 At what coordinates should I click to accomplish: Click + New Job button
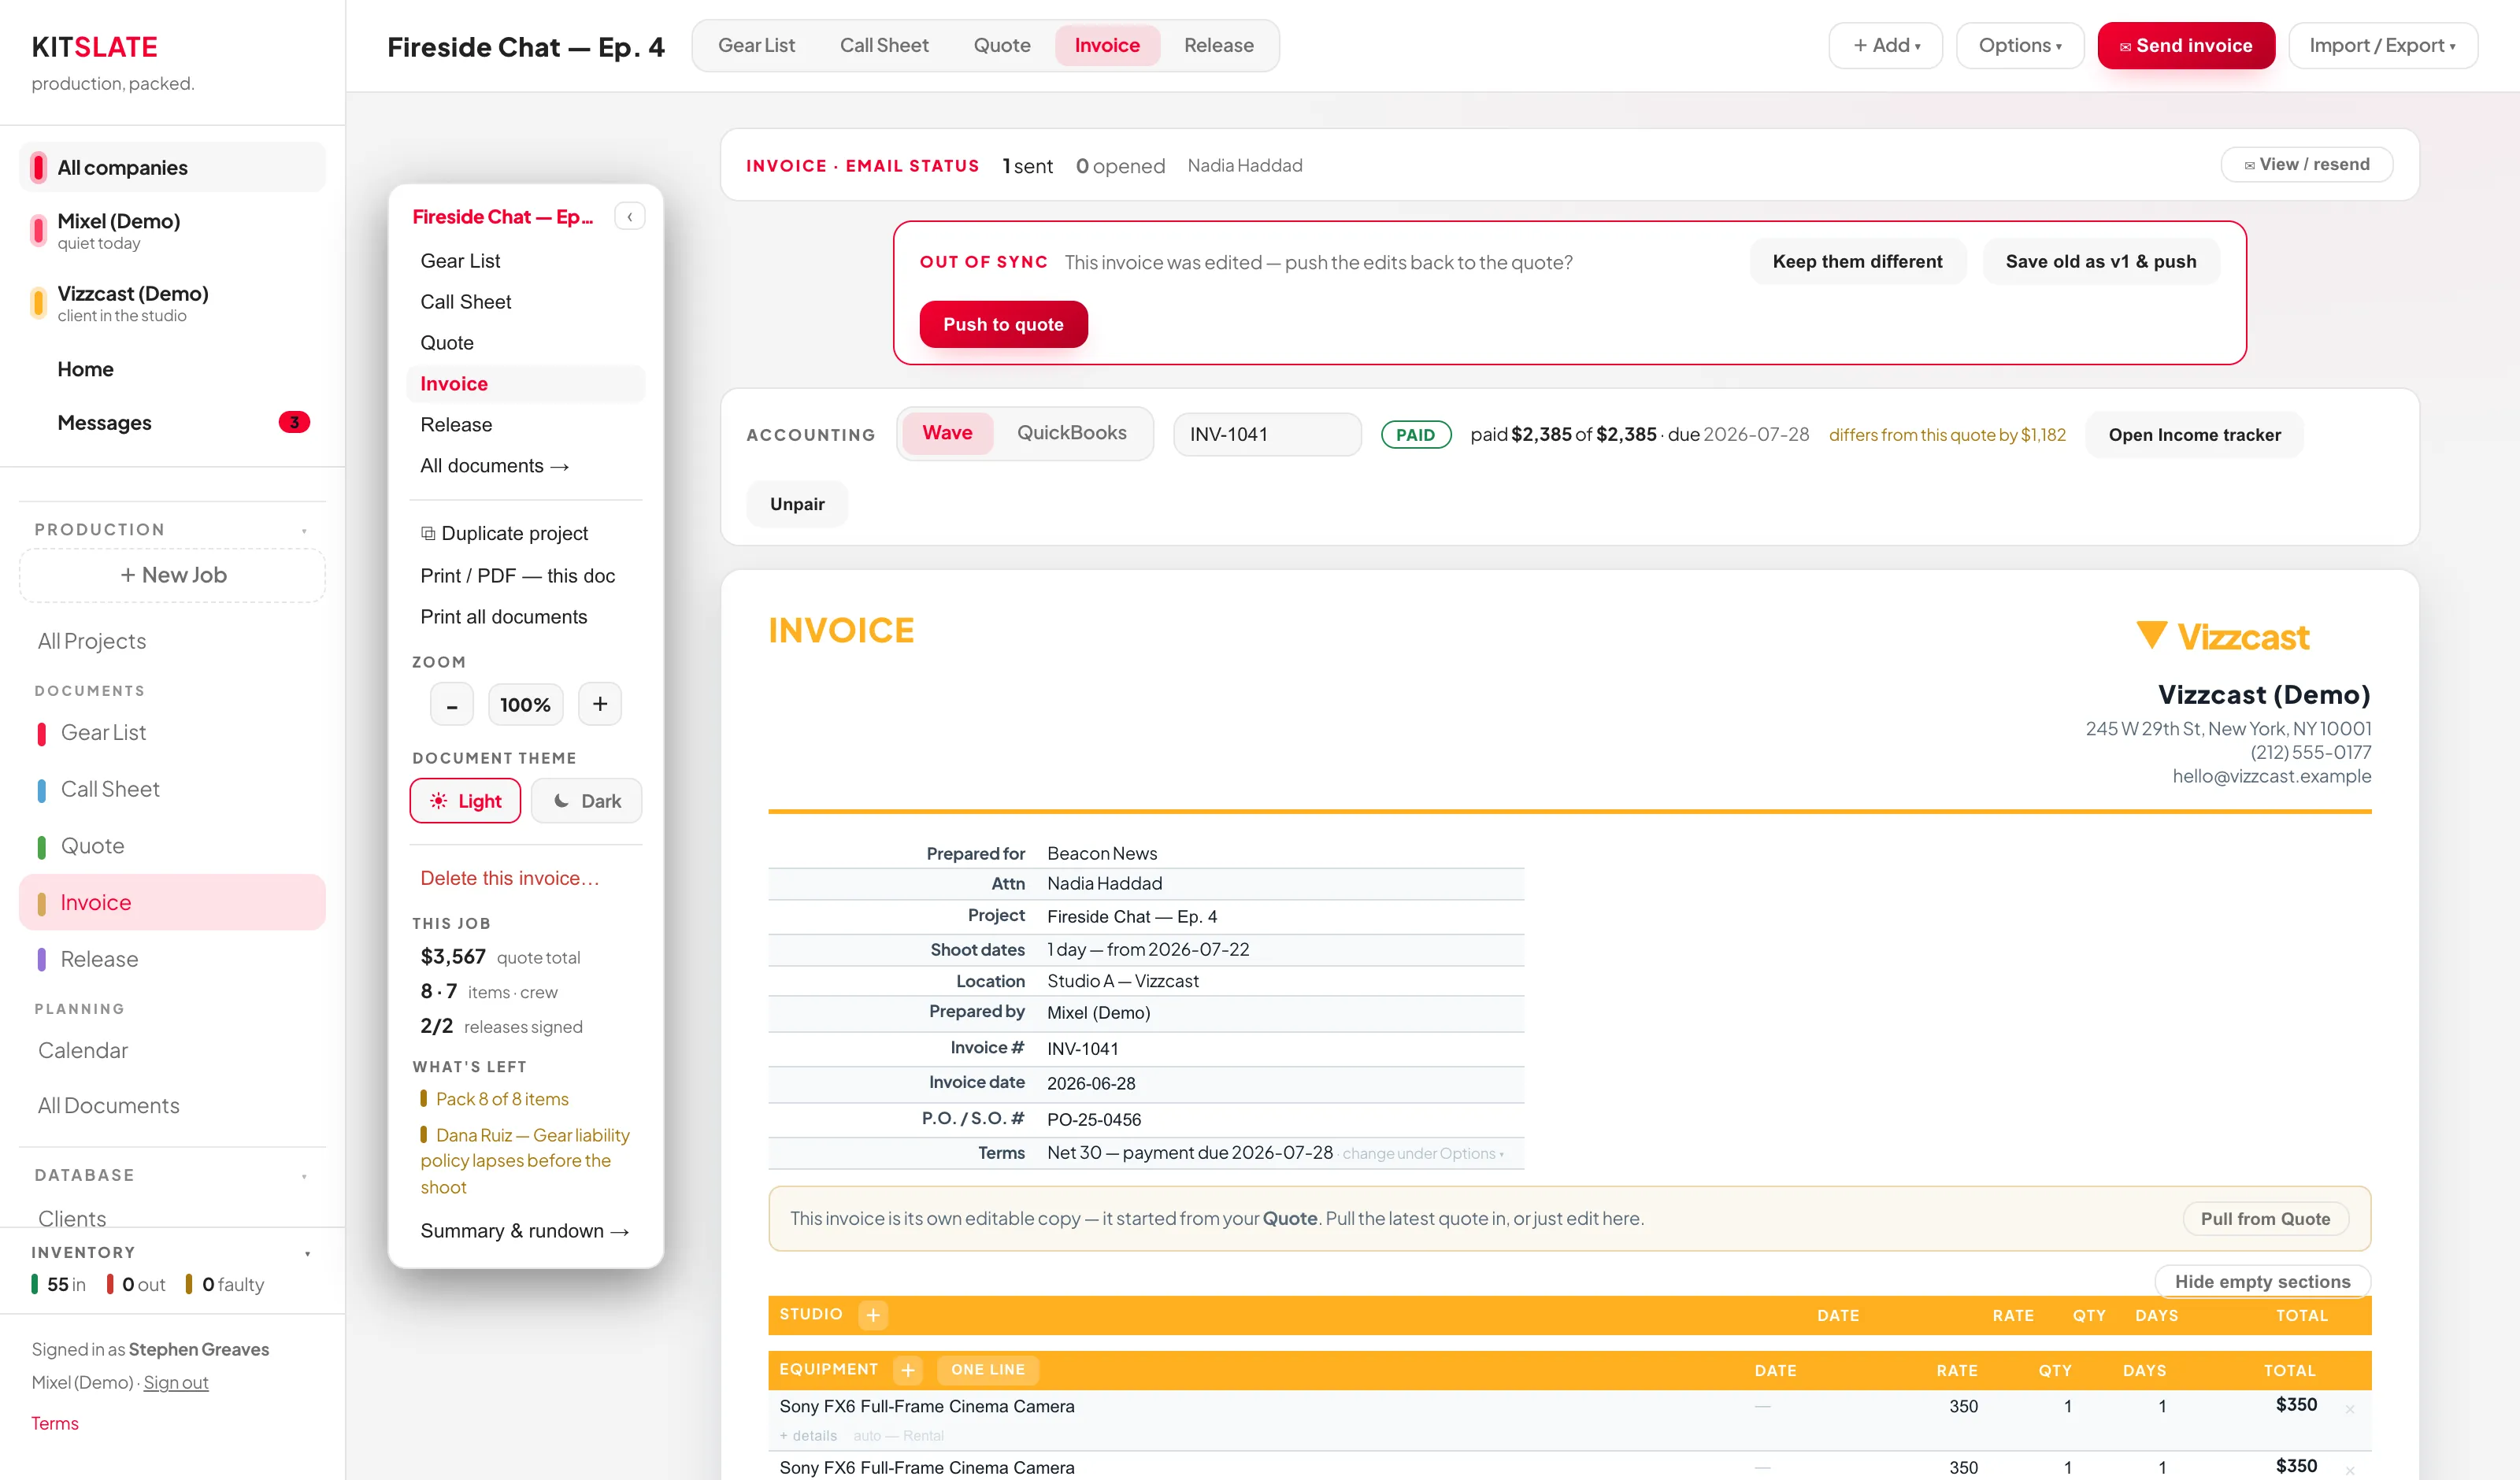172,574
